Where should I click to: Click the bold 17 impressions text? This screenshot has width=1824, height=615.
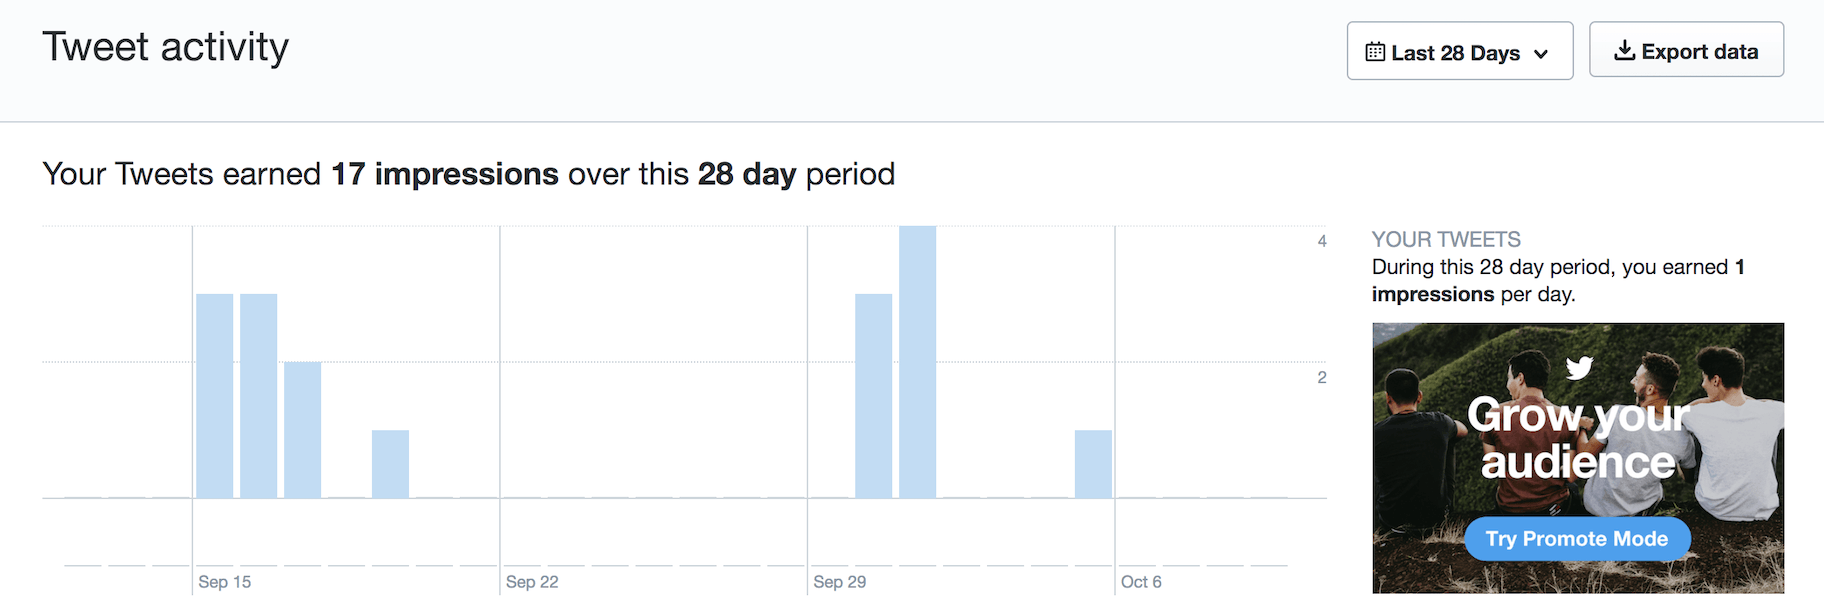445,174
